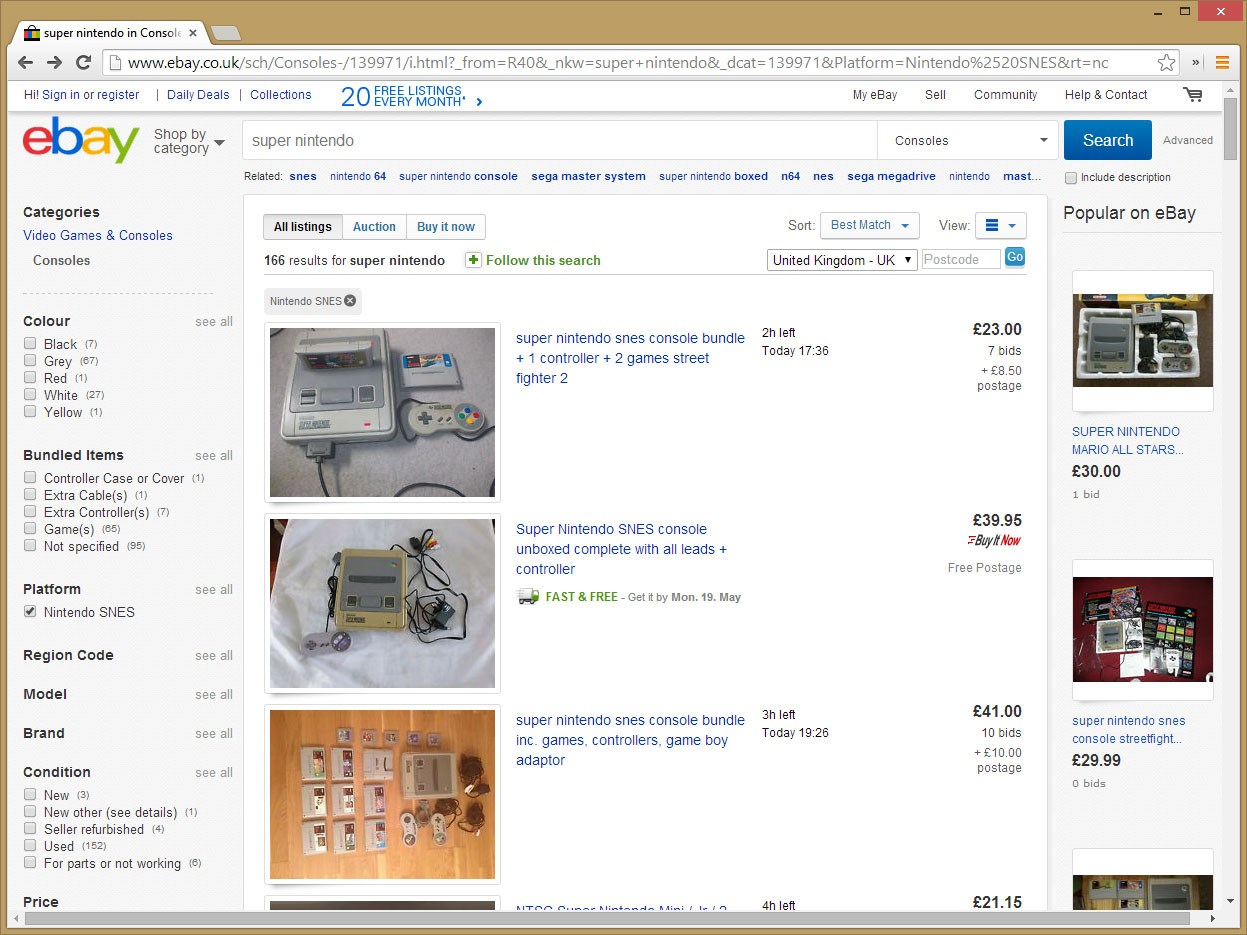Screen dimensions: 1247x935
Task: Click the search text field
Action: pyautogui.click(x=560, y=141)
